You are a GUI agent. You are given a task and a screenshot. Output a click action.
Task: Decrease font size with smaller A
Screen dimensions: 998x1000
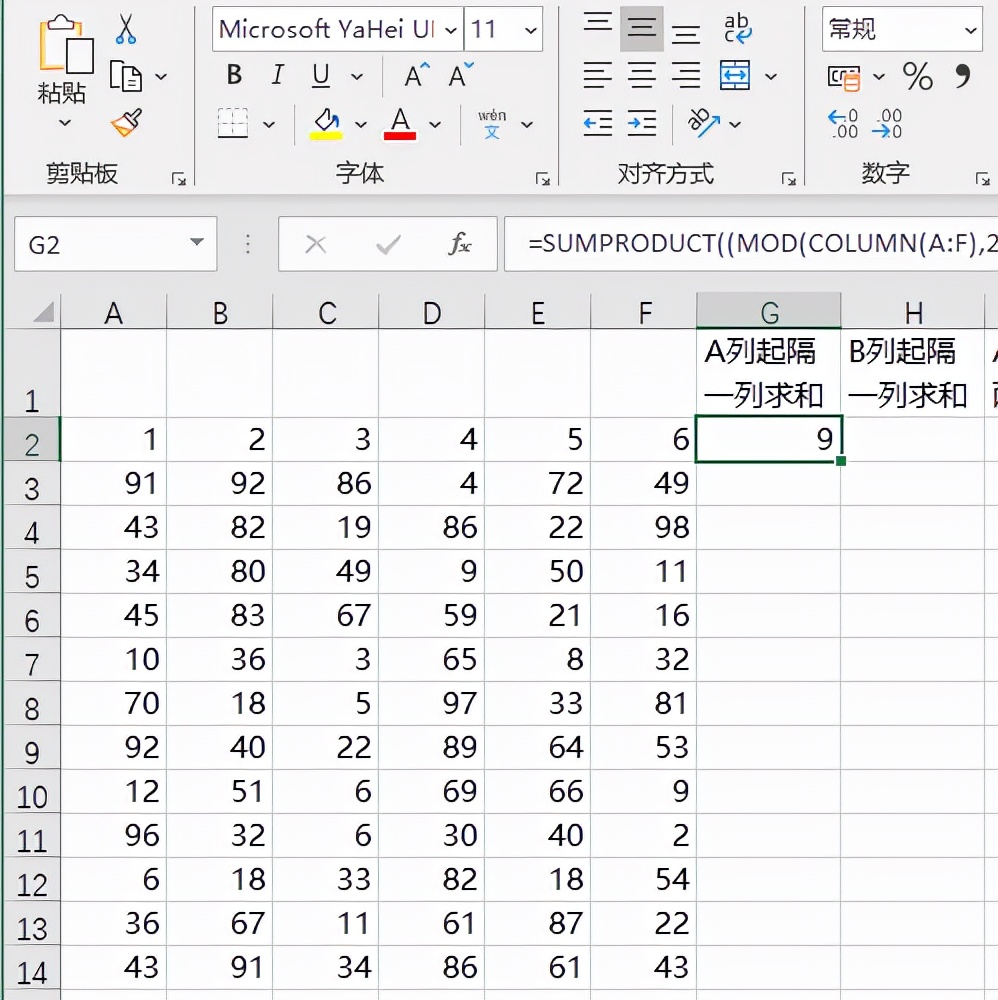(460, 75)
